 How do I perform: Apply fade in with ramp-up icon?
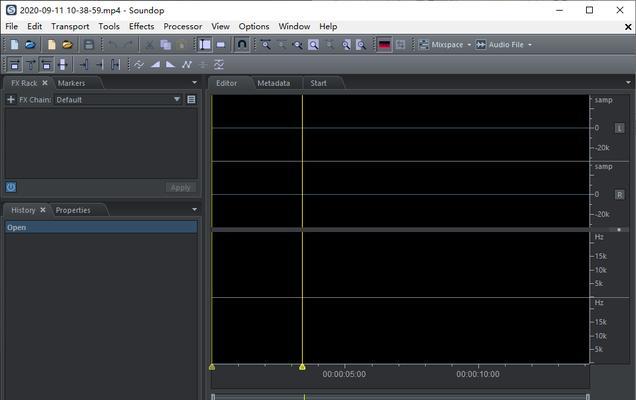tap(155, 65)
